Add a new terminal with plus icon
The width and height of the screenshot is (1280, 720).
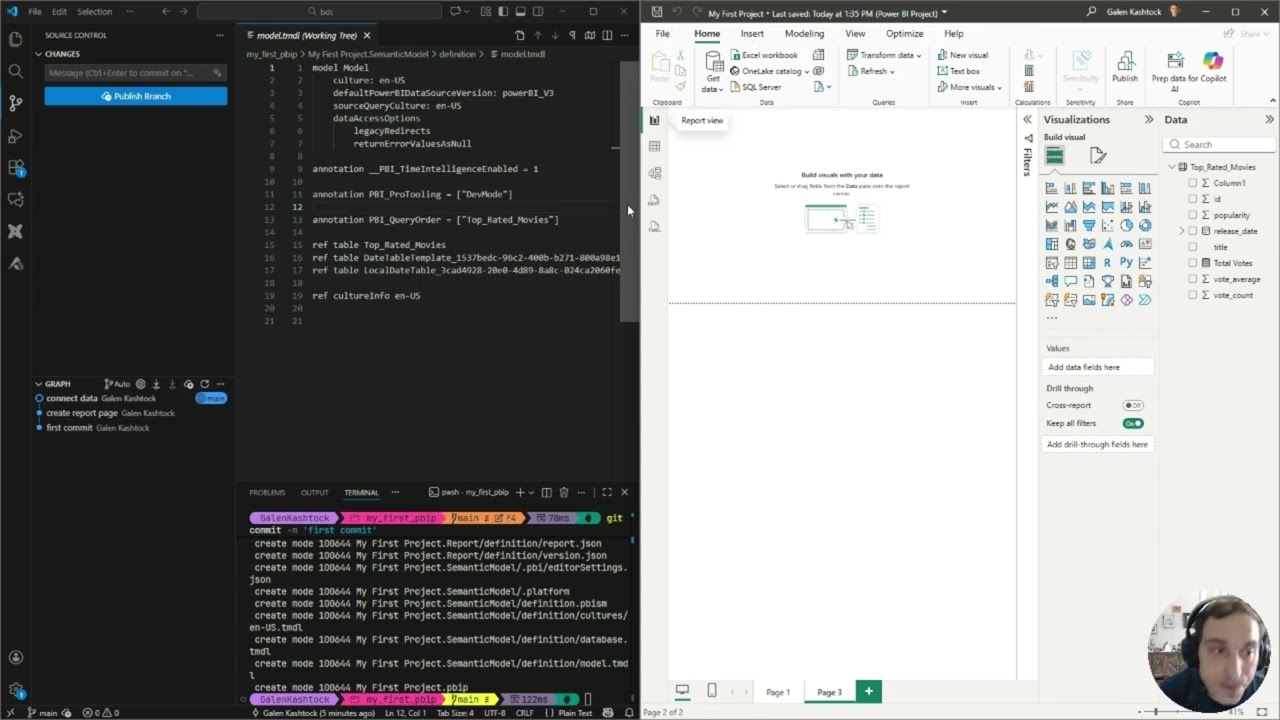[519, 492]
